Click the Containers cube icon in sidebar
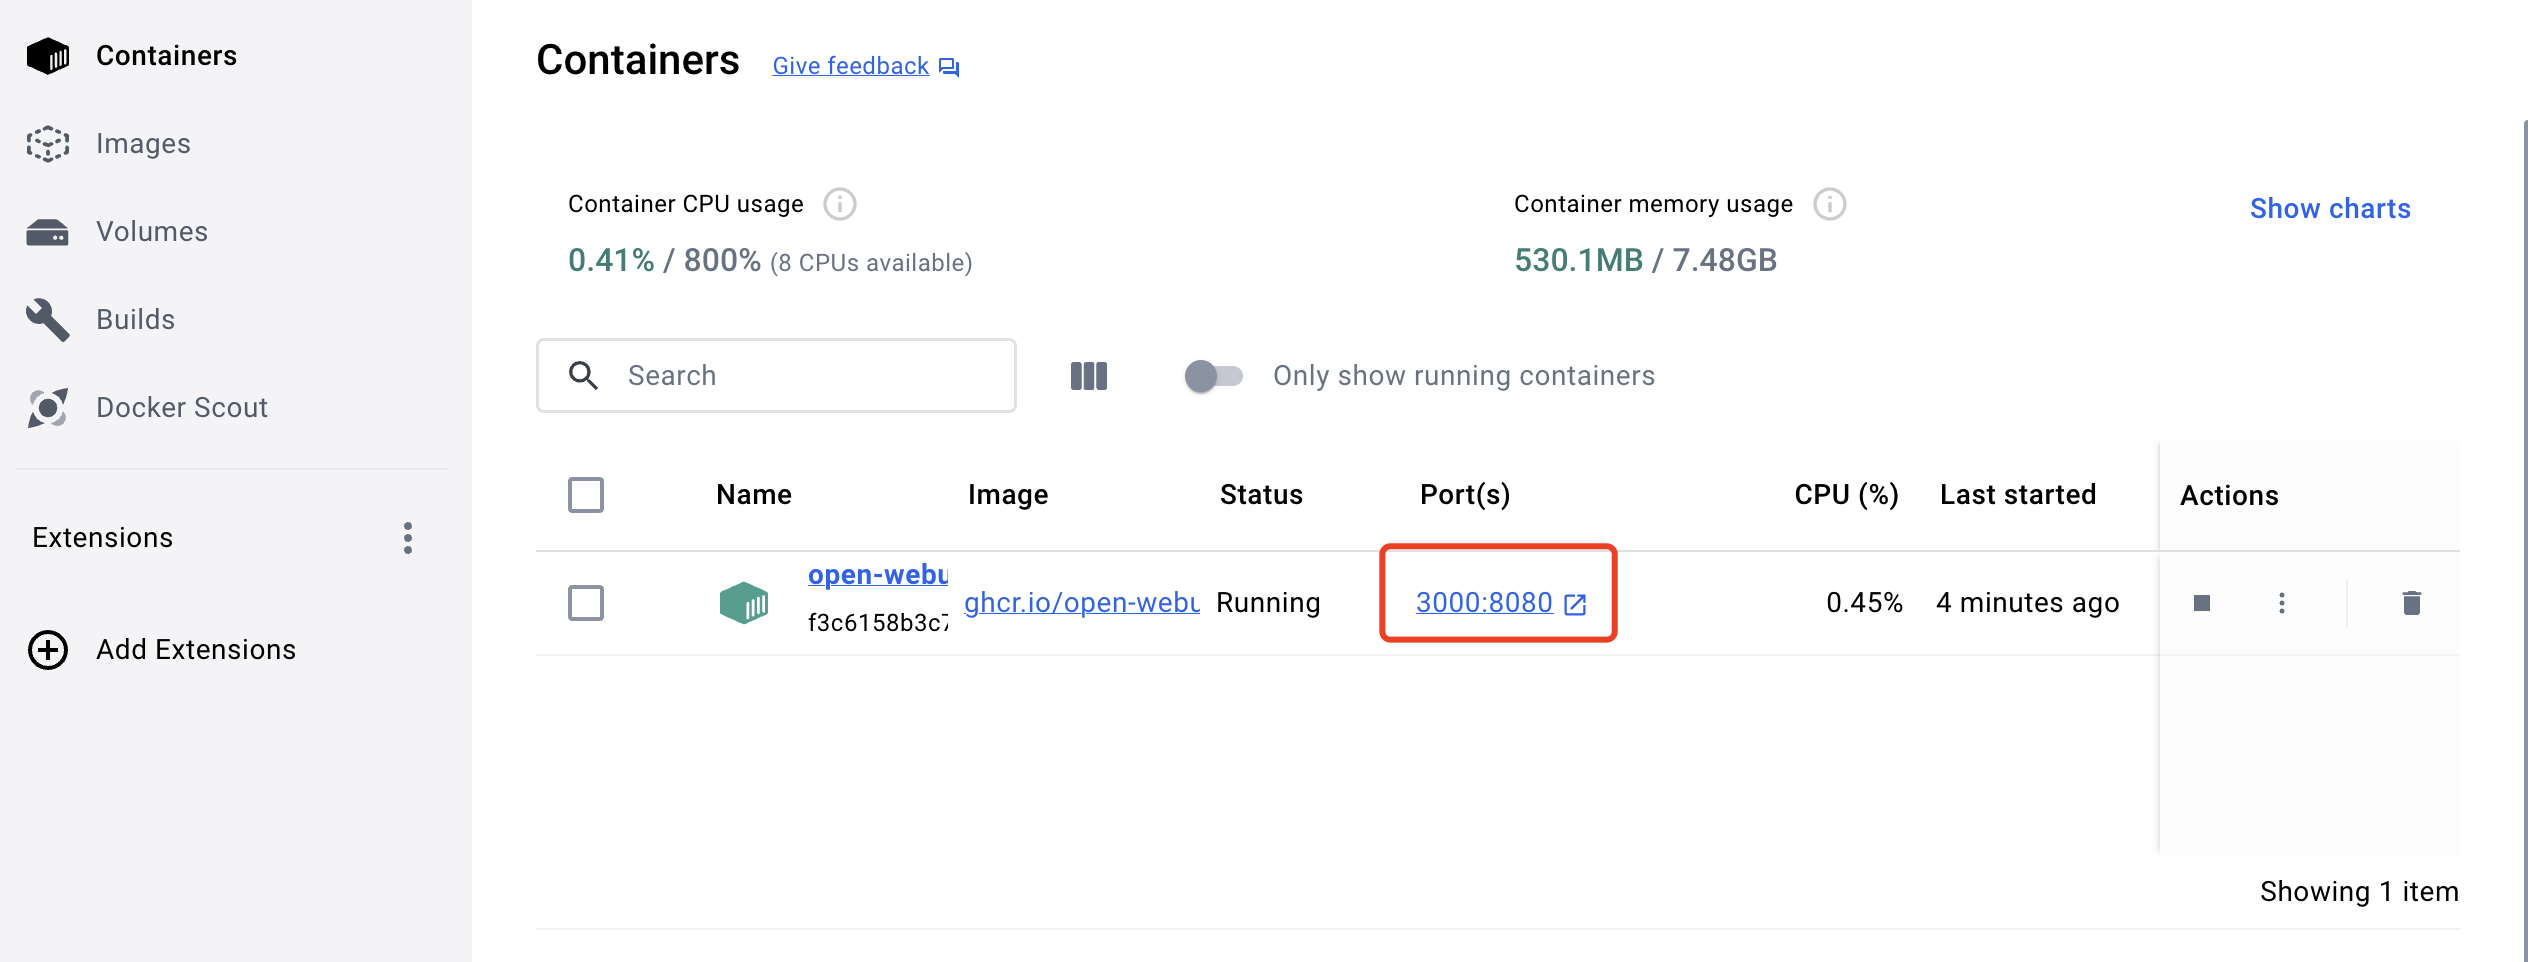This screenshot has width=2528, height=962. coord(47,56)
